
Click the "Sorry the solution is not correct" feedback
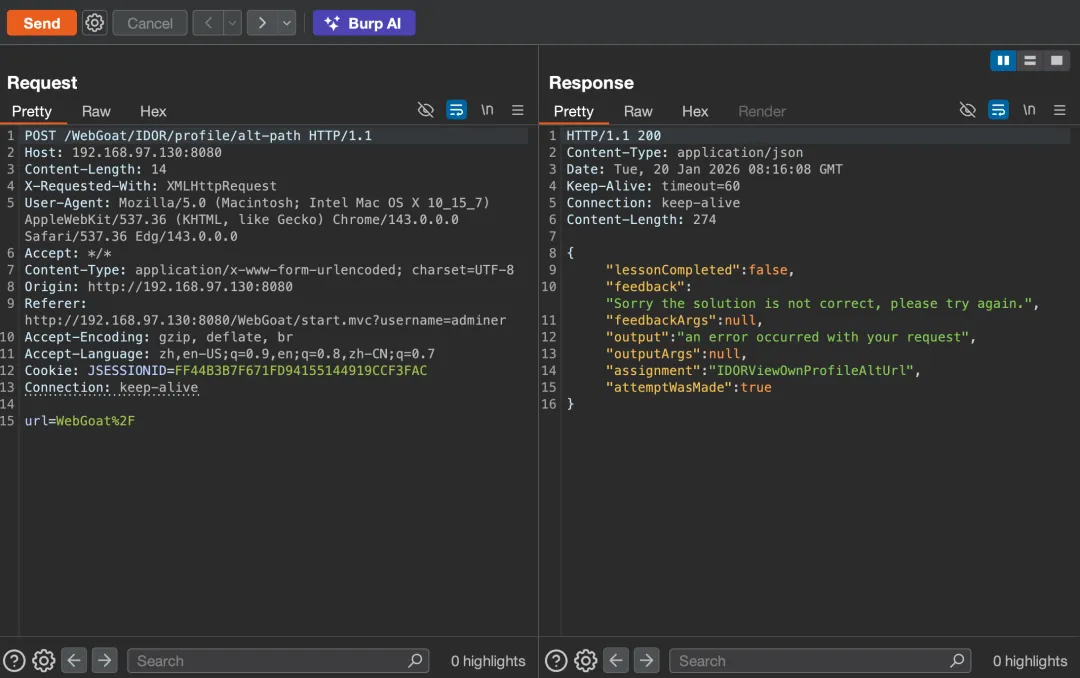tap(822, 304)
